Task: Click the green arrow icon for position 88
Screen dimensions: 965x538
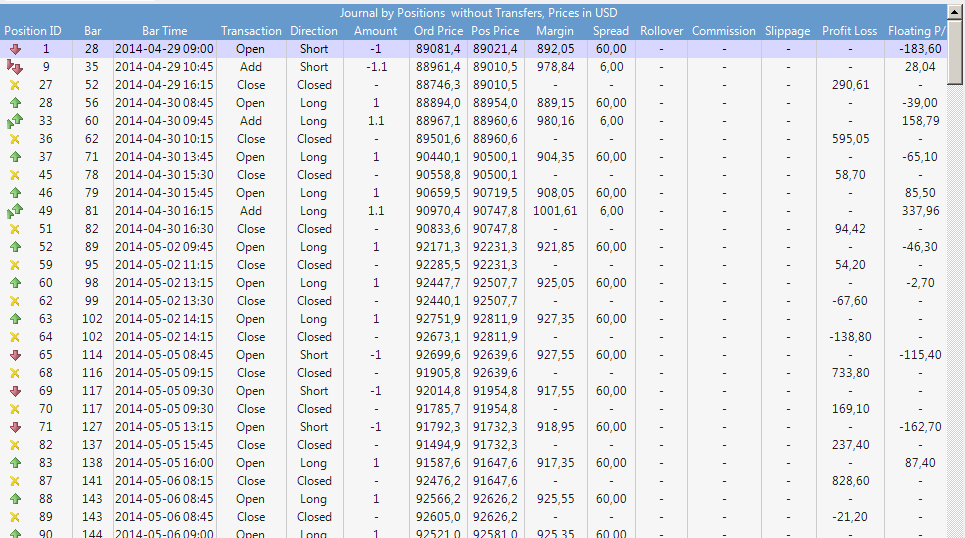Action: pos(15,499)
